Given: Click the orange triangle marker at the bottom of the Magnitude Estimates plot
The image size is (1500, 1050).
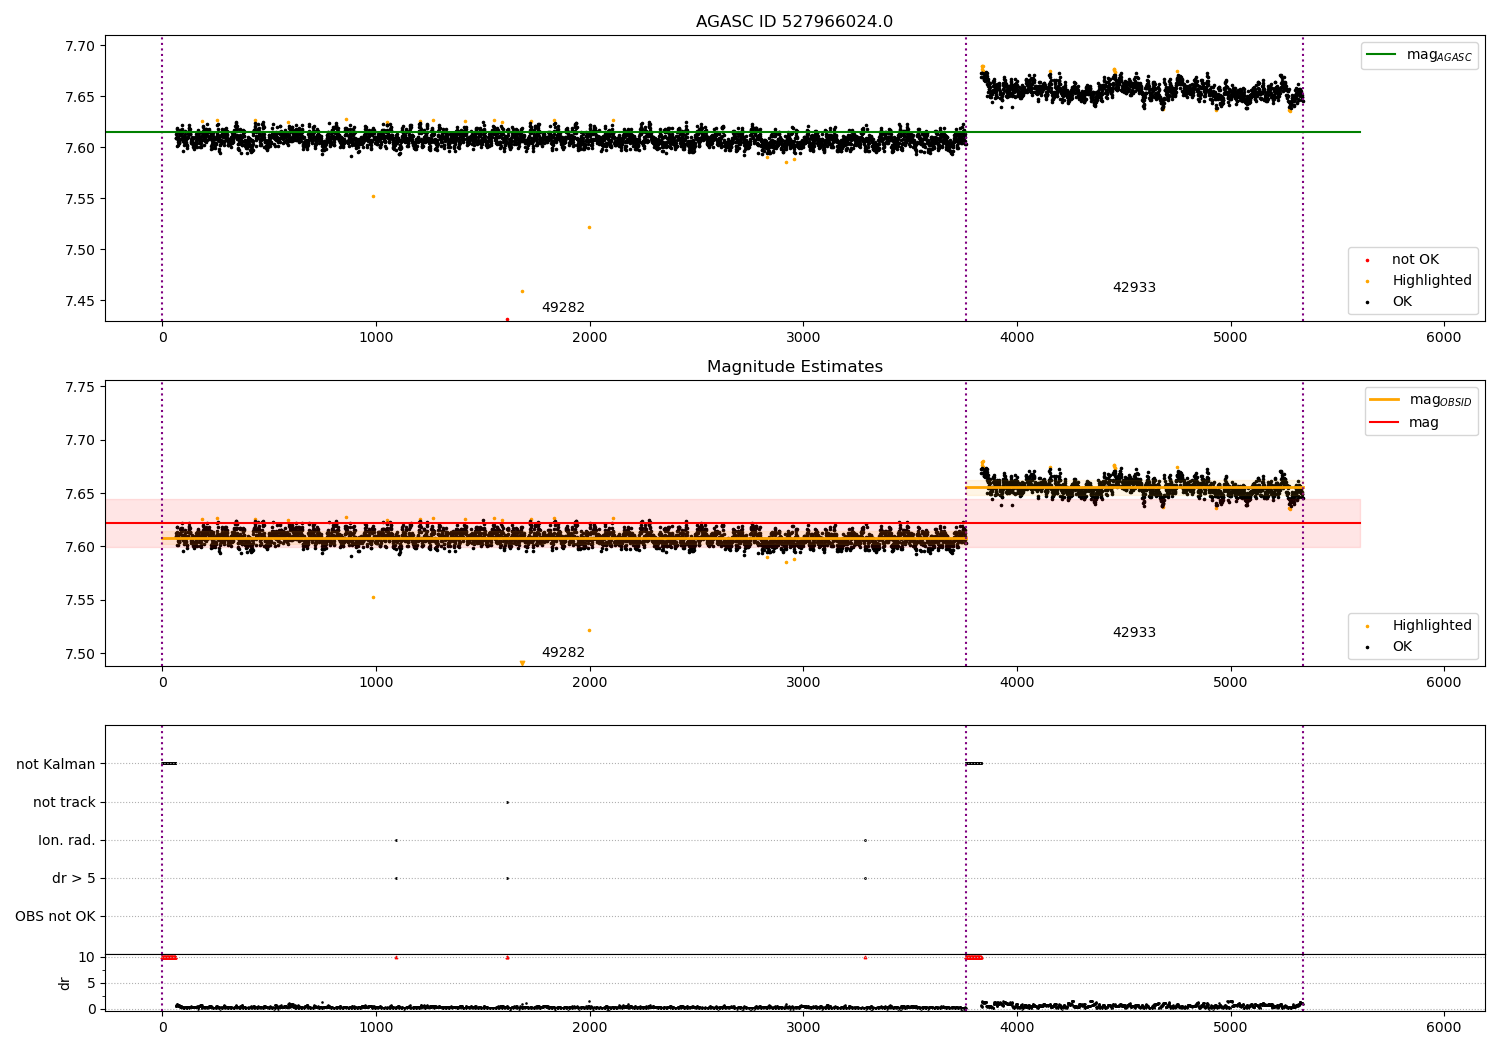Looking at the screenshot, I should click(x=522, y=662).
